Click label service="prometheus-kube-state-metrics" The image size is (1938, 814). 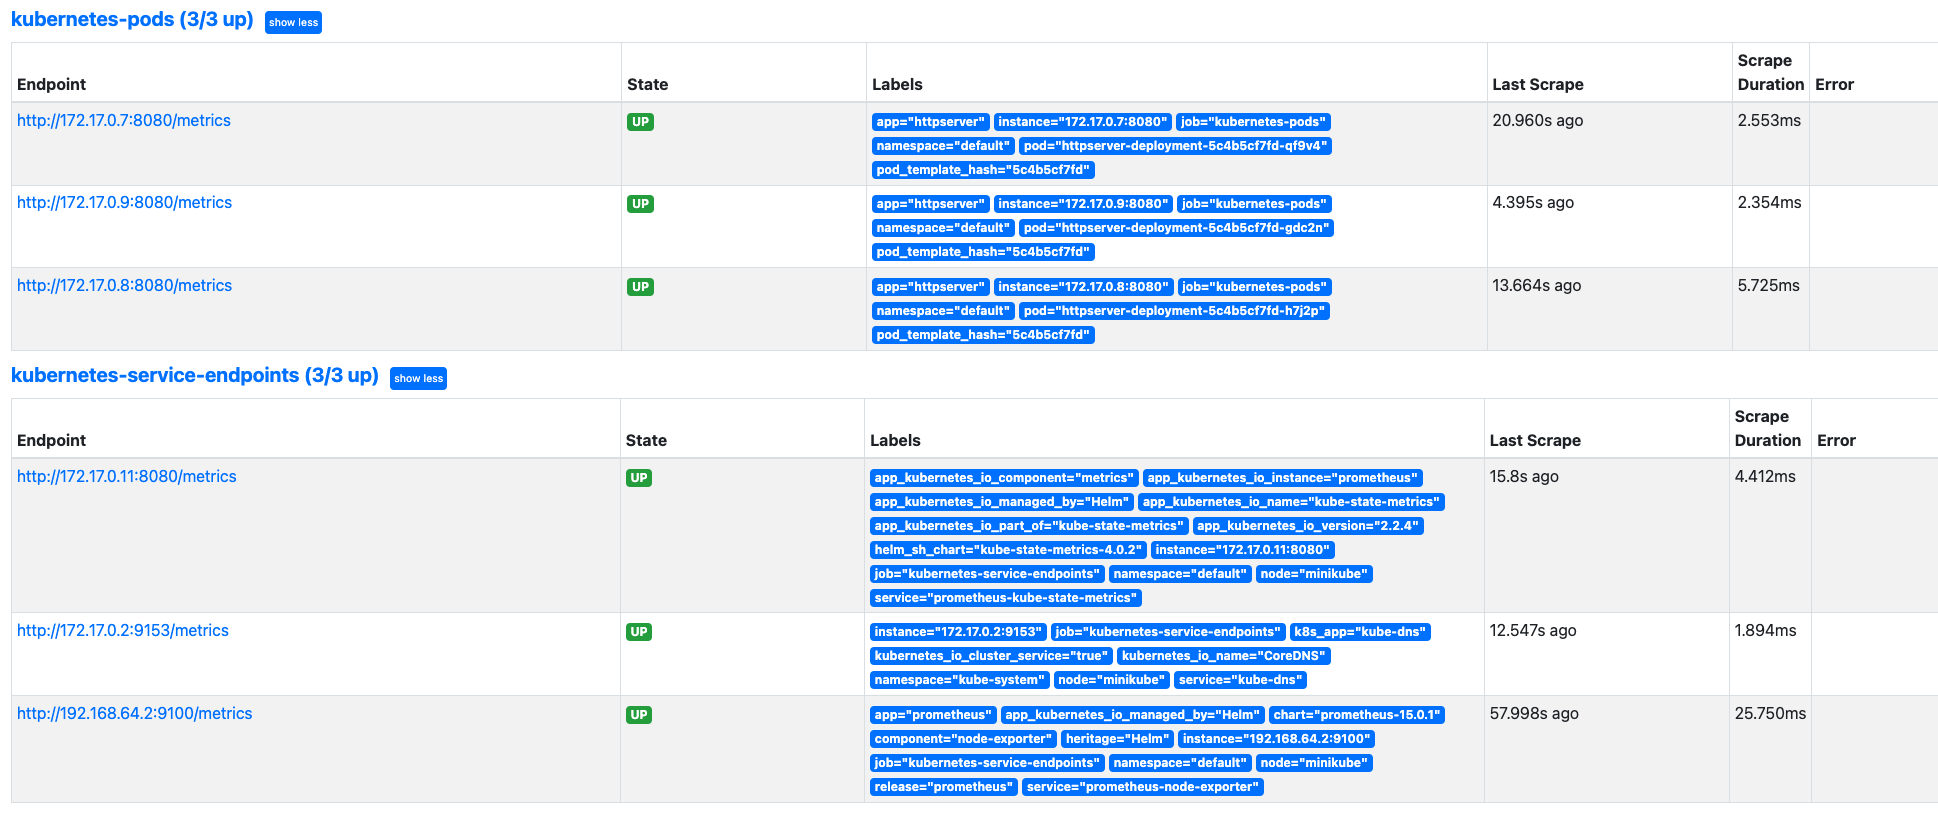pyautogui.click(x=1006, y=598)
